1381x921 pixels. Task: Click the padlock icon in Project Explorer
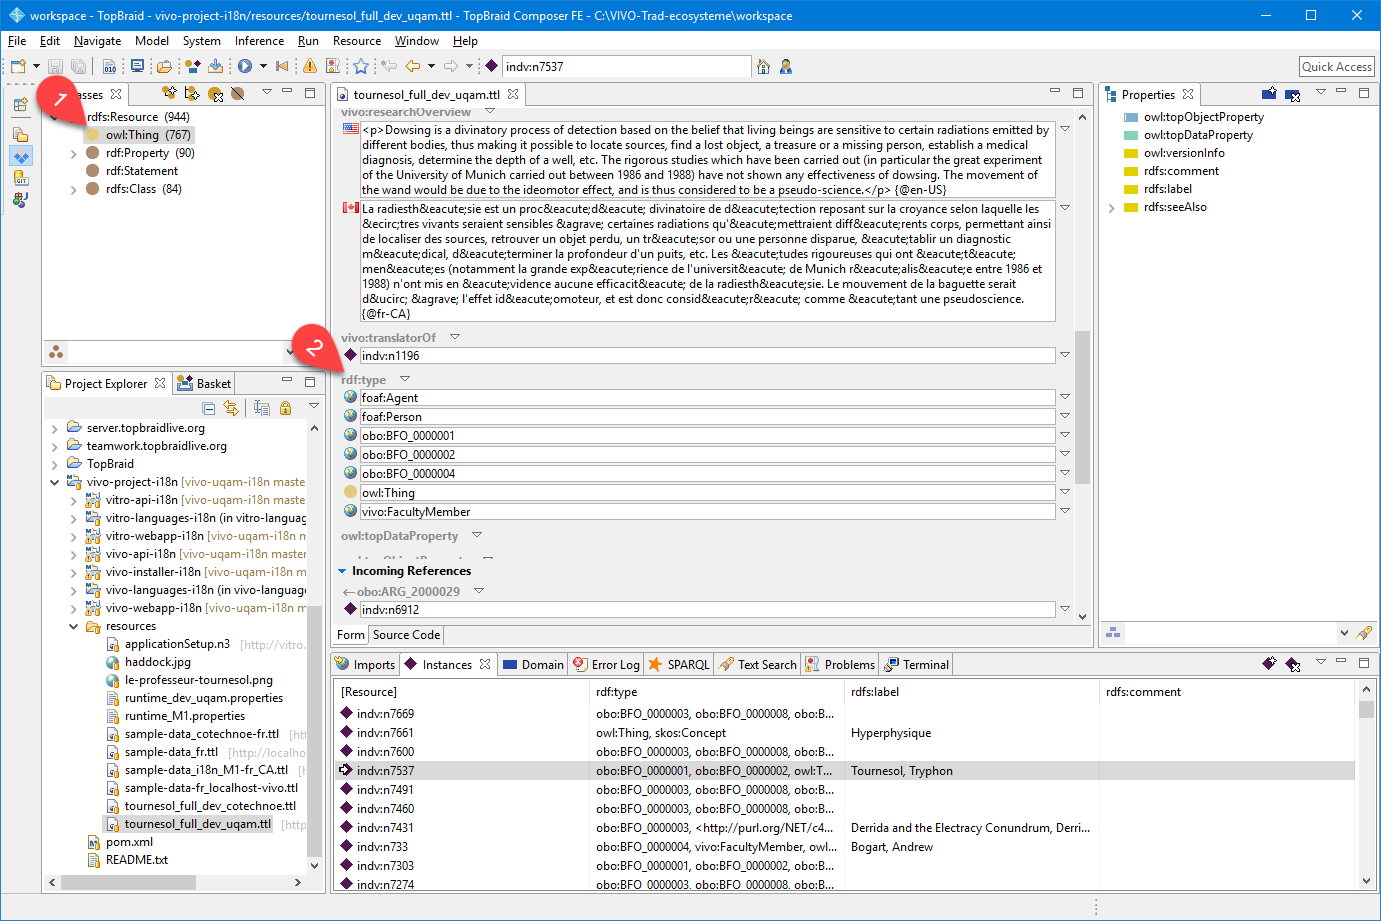286,408
